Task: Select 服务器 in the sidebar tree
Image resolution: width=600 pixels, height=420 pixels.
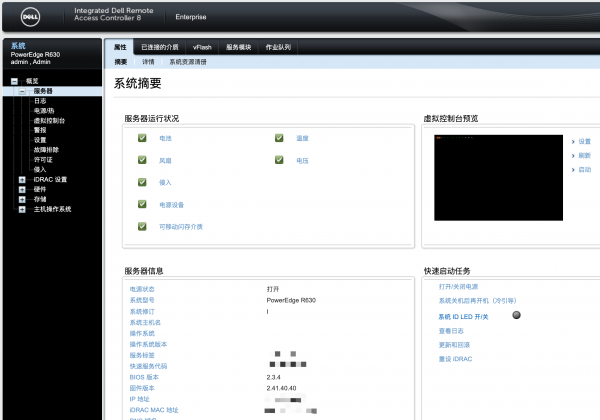Action: pyautogui.click(x=43, y=91)
